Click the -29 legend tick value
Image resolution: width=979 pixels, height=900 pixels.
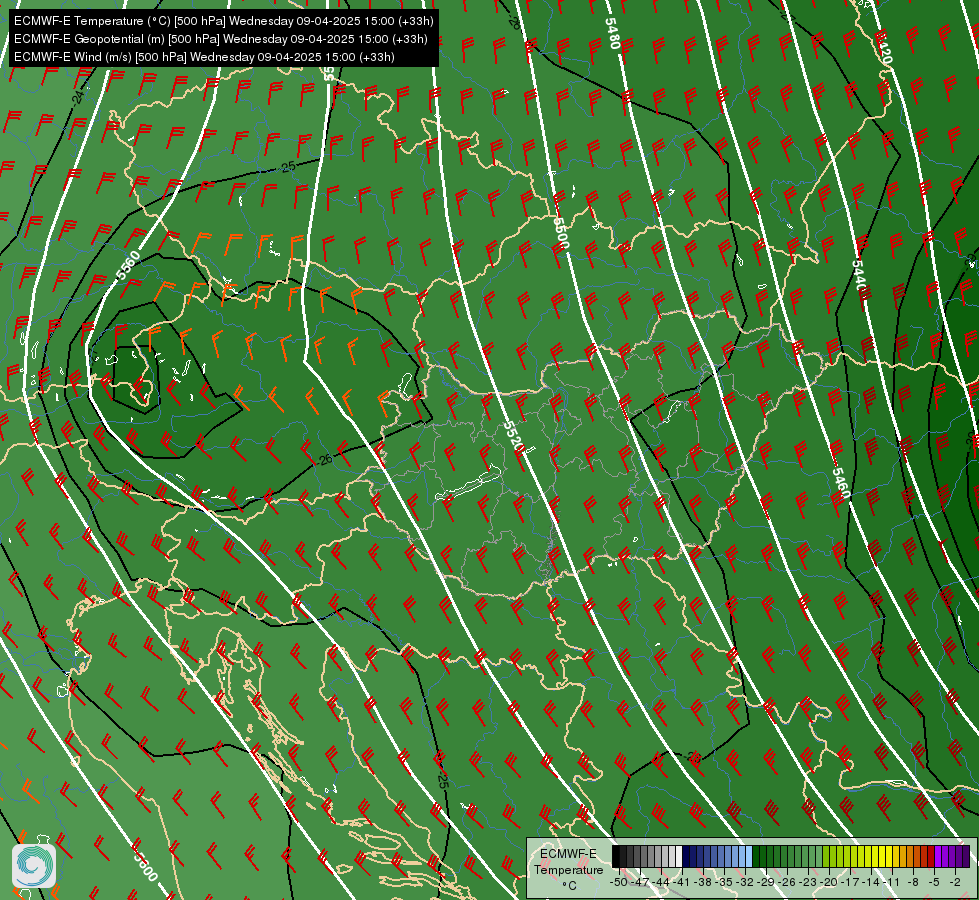pos(765,883)
